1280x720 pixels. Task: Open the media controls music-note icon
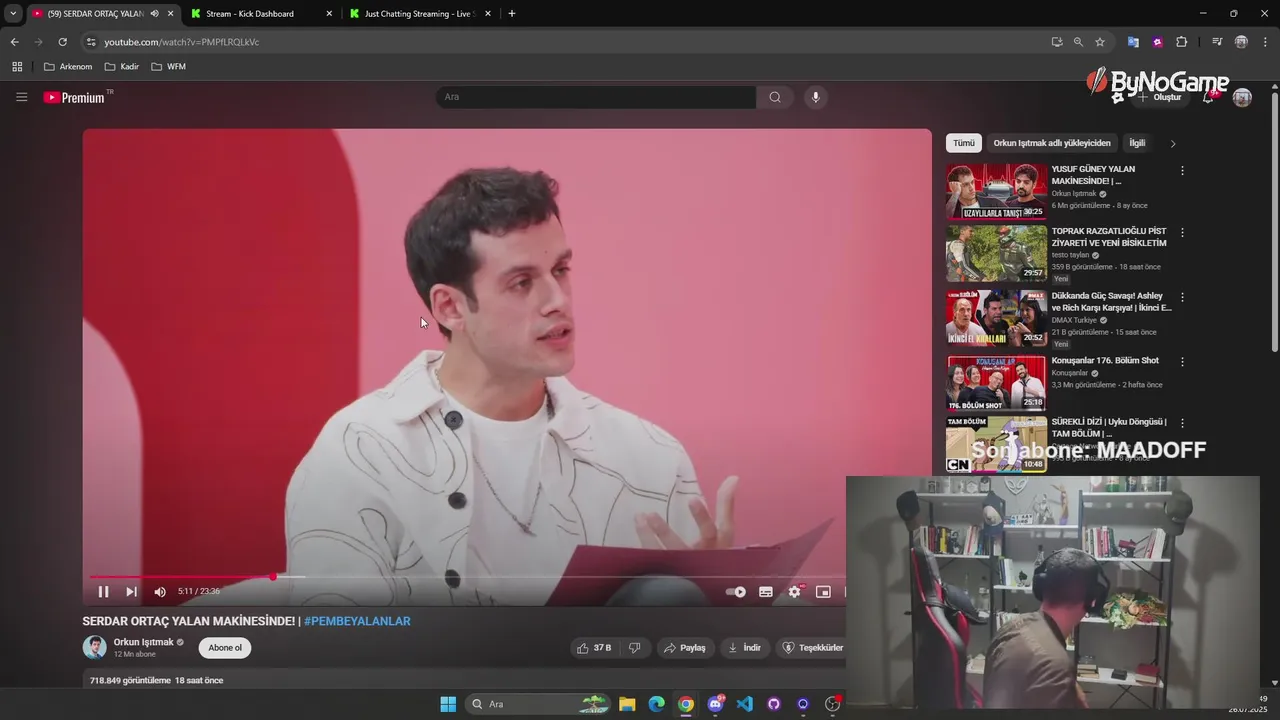pos(1217,42)
